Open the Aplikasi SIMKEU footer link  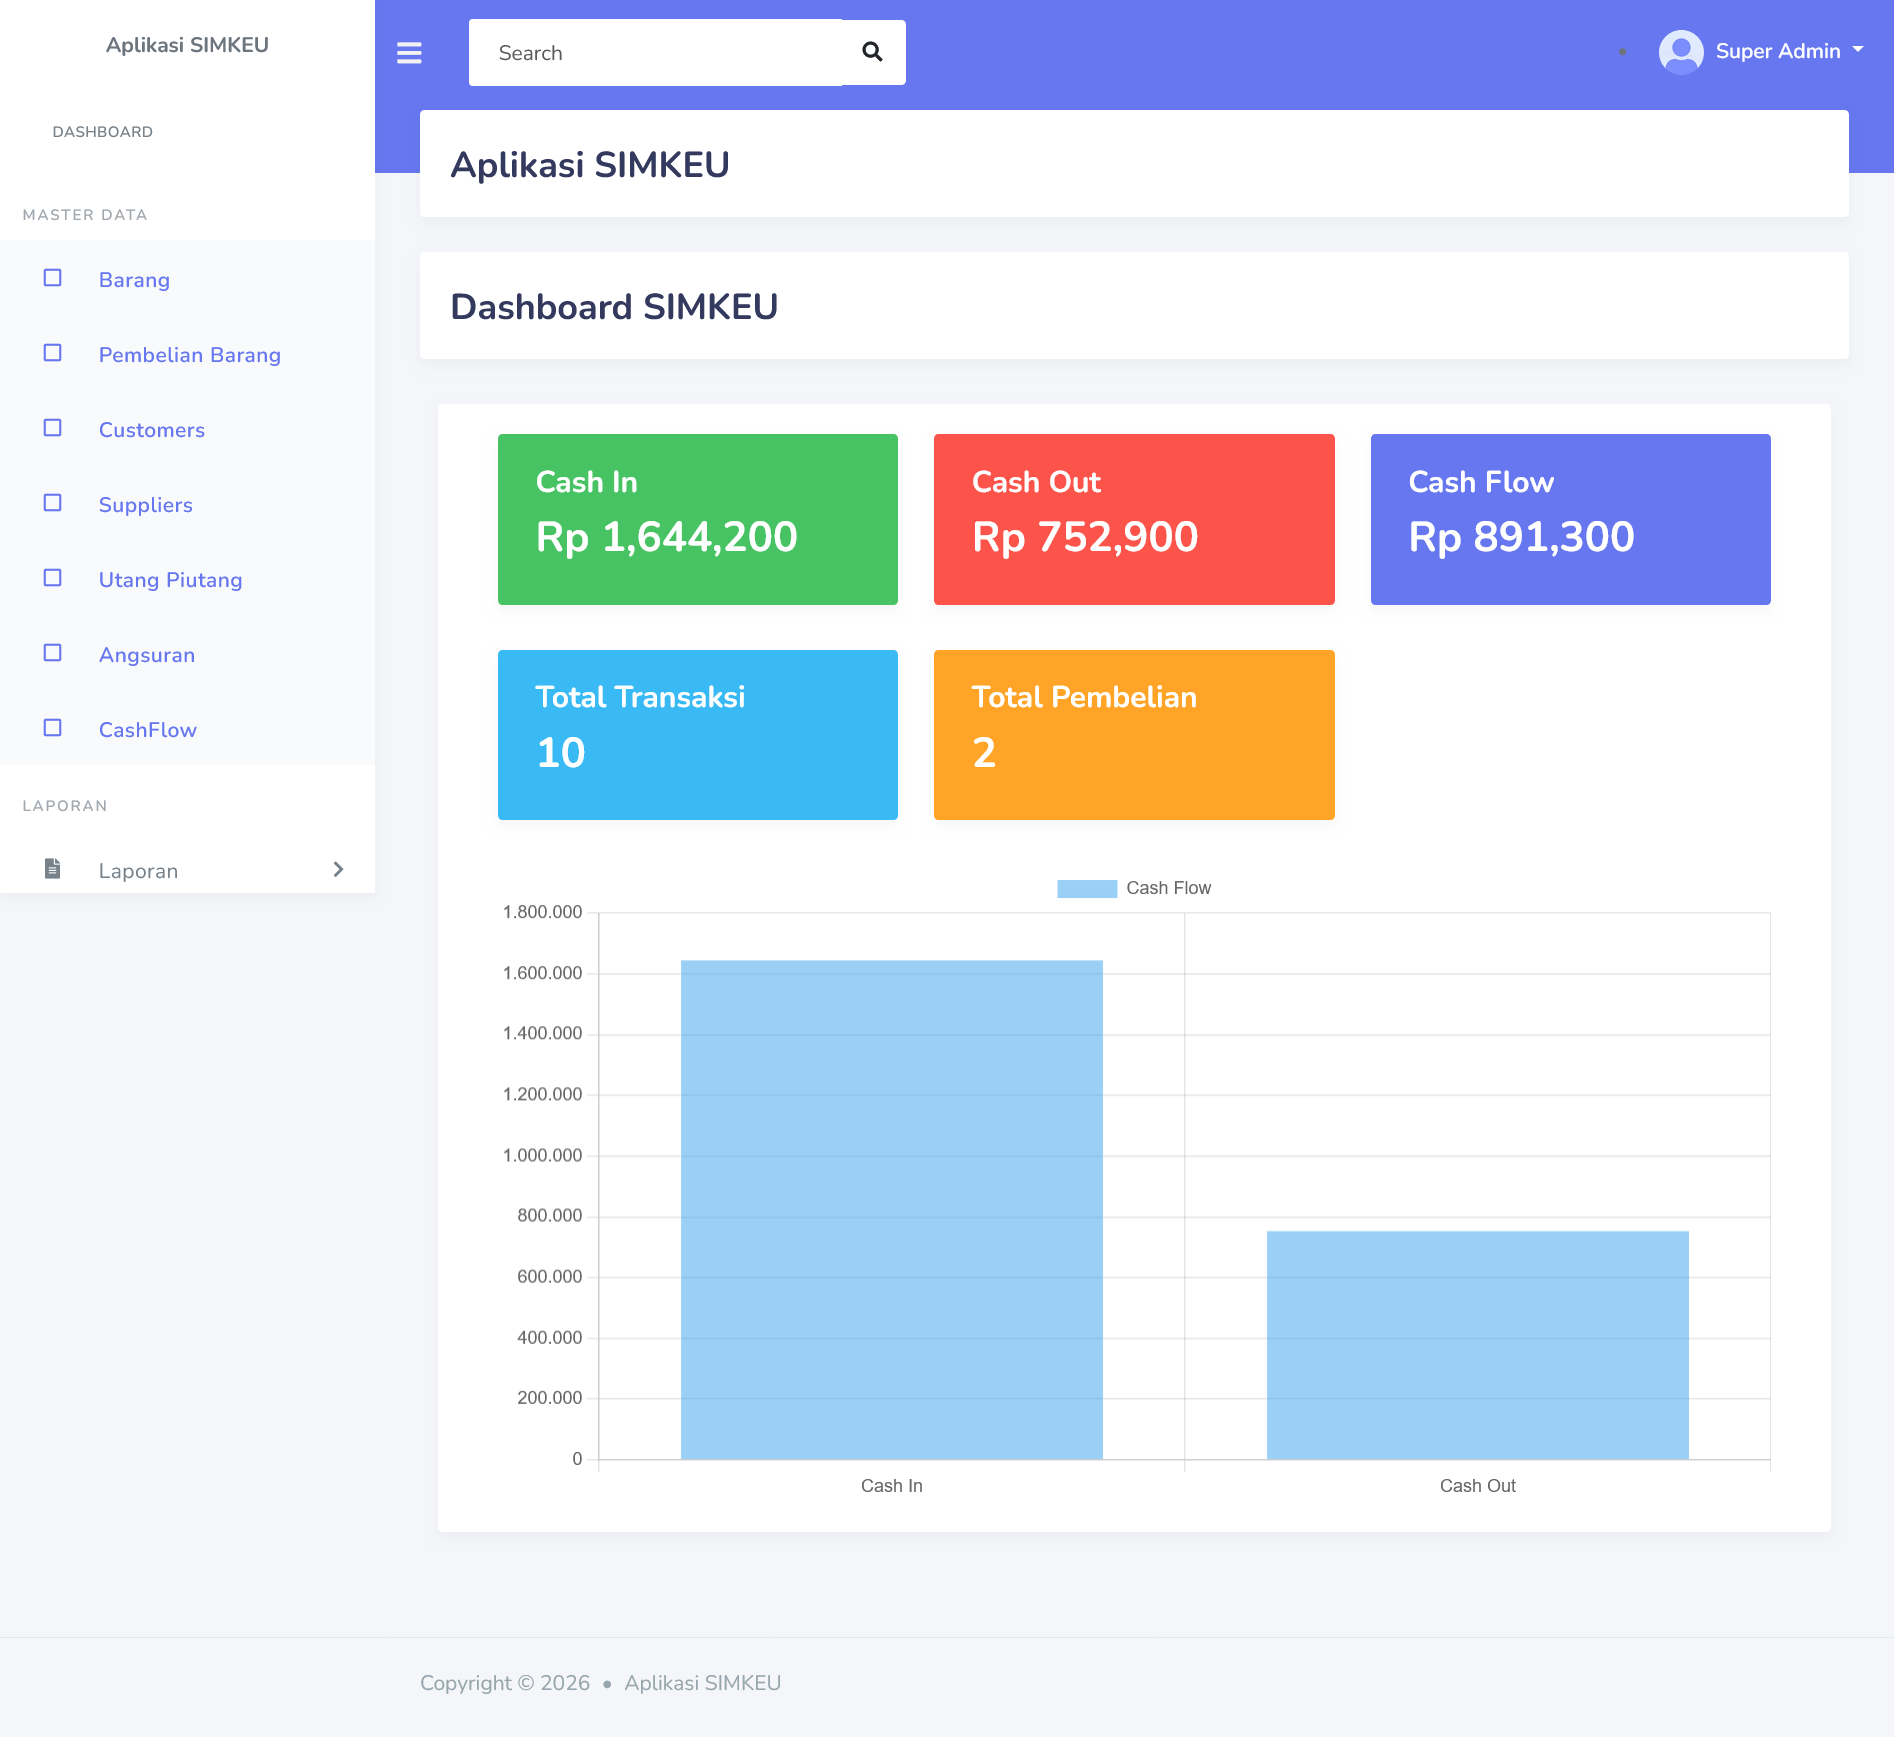[x=702, y=1683]
